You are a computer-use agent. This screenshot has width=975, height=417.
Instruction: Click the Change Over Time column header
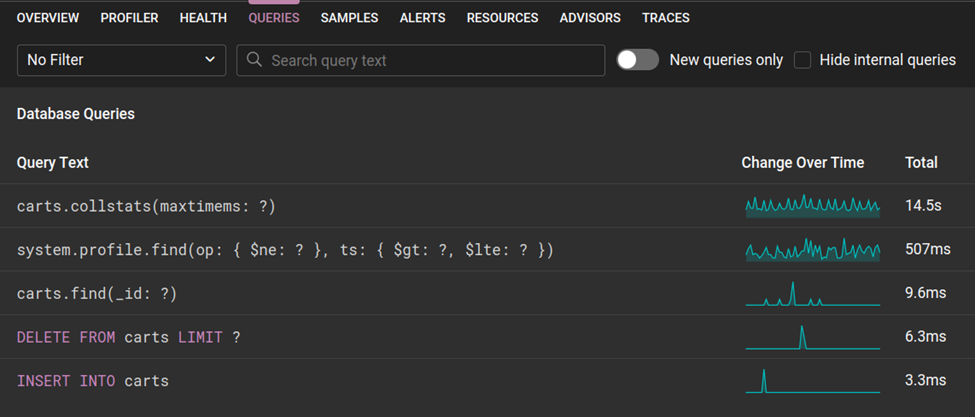pos(802,162)
